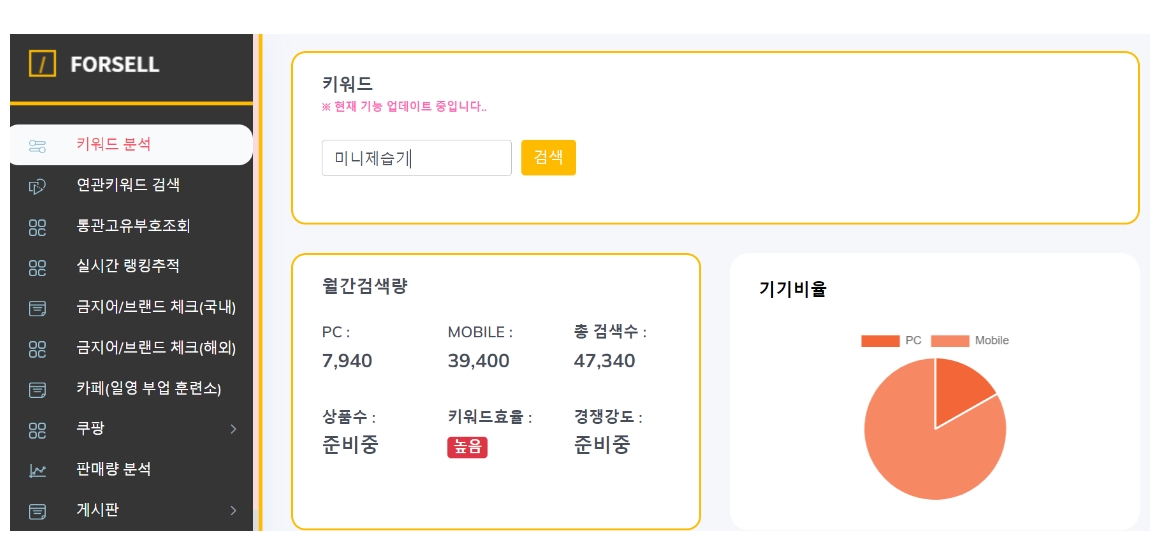Viewport: 1162px width, 555px height.
Task: Expand the 쿠팡 submenu chevron
Action: pos(233,430)
